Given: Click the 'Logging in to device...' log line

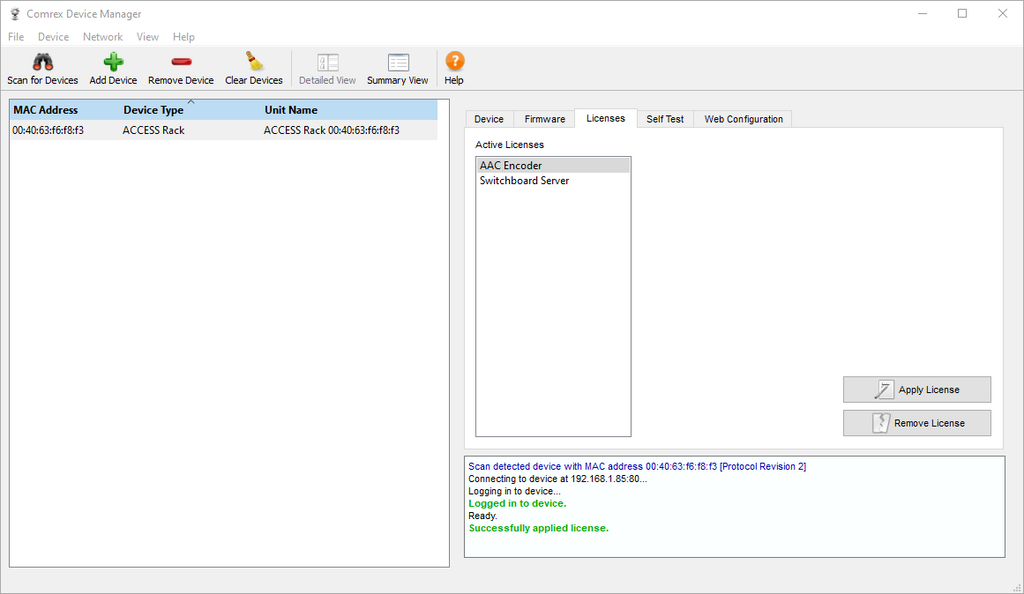Looking at the screenshot, I should pos(514,492).
